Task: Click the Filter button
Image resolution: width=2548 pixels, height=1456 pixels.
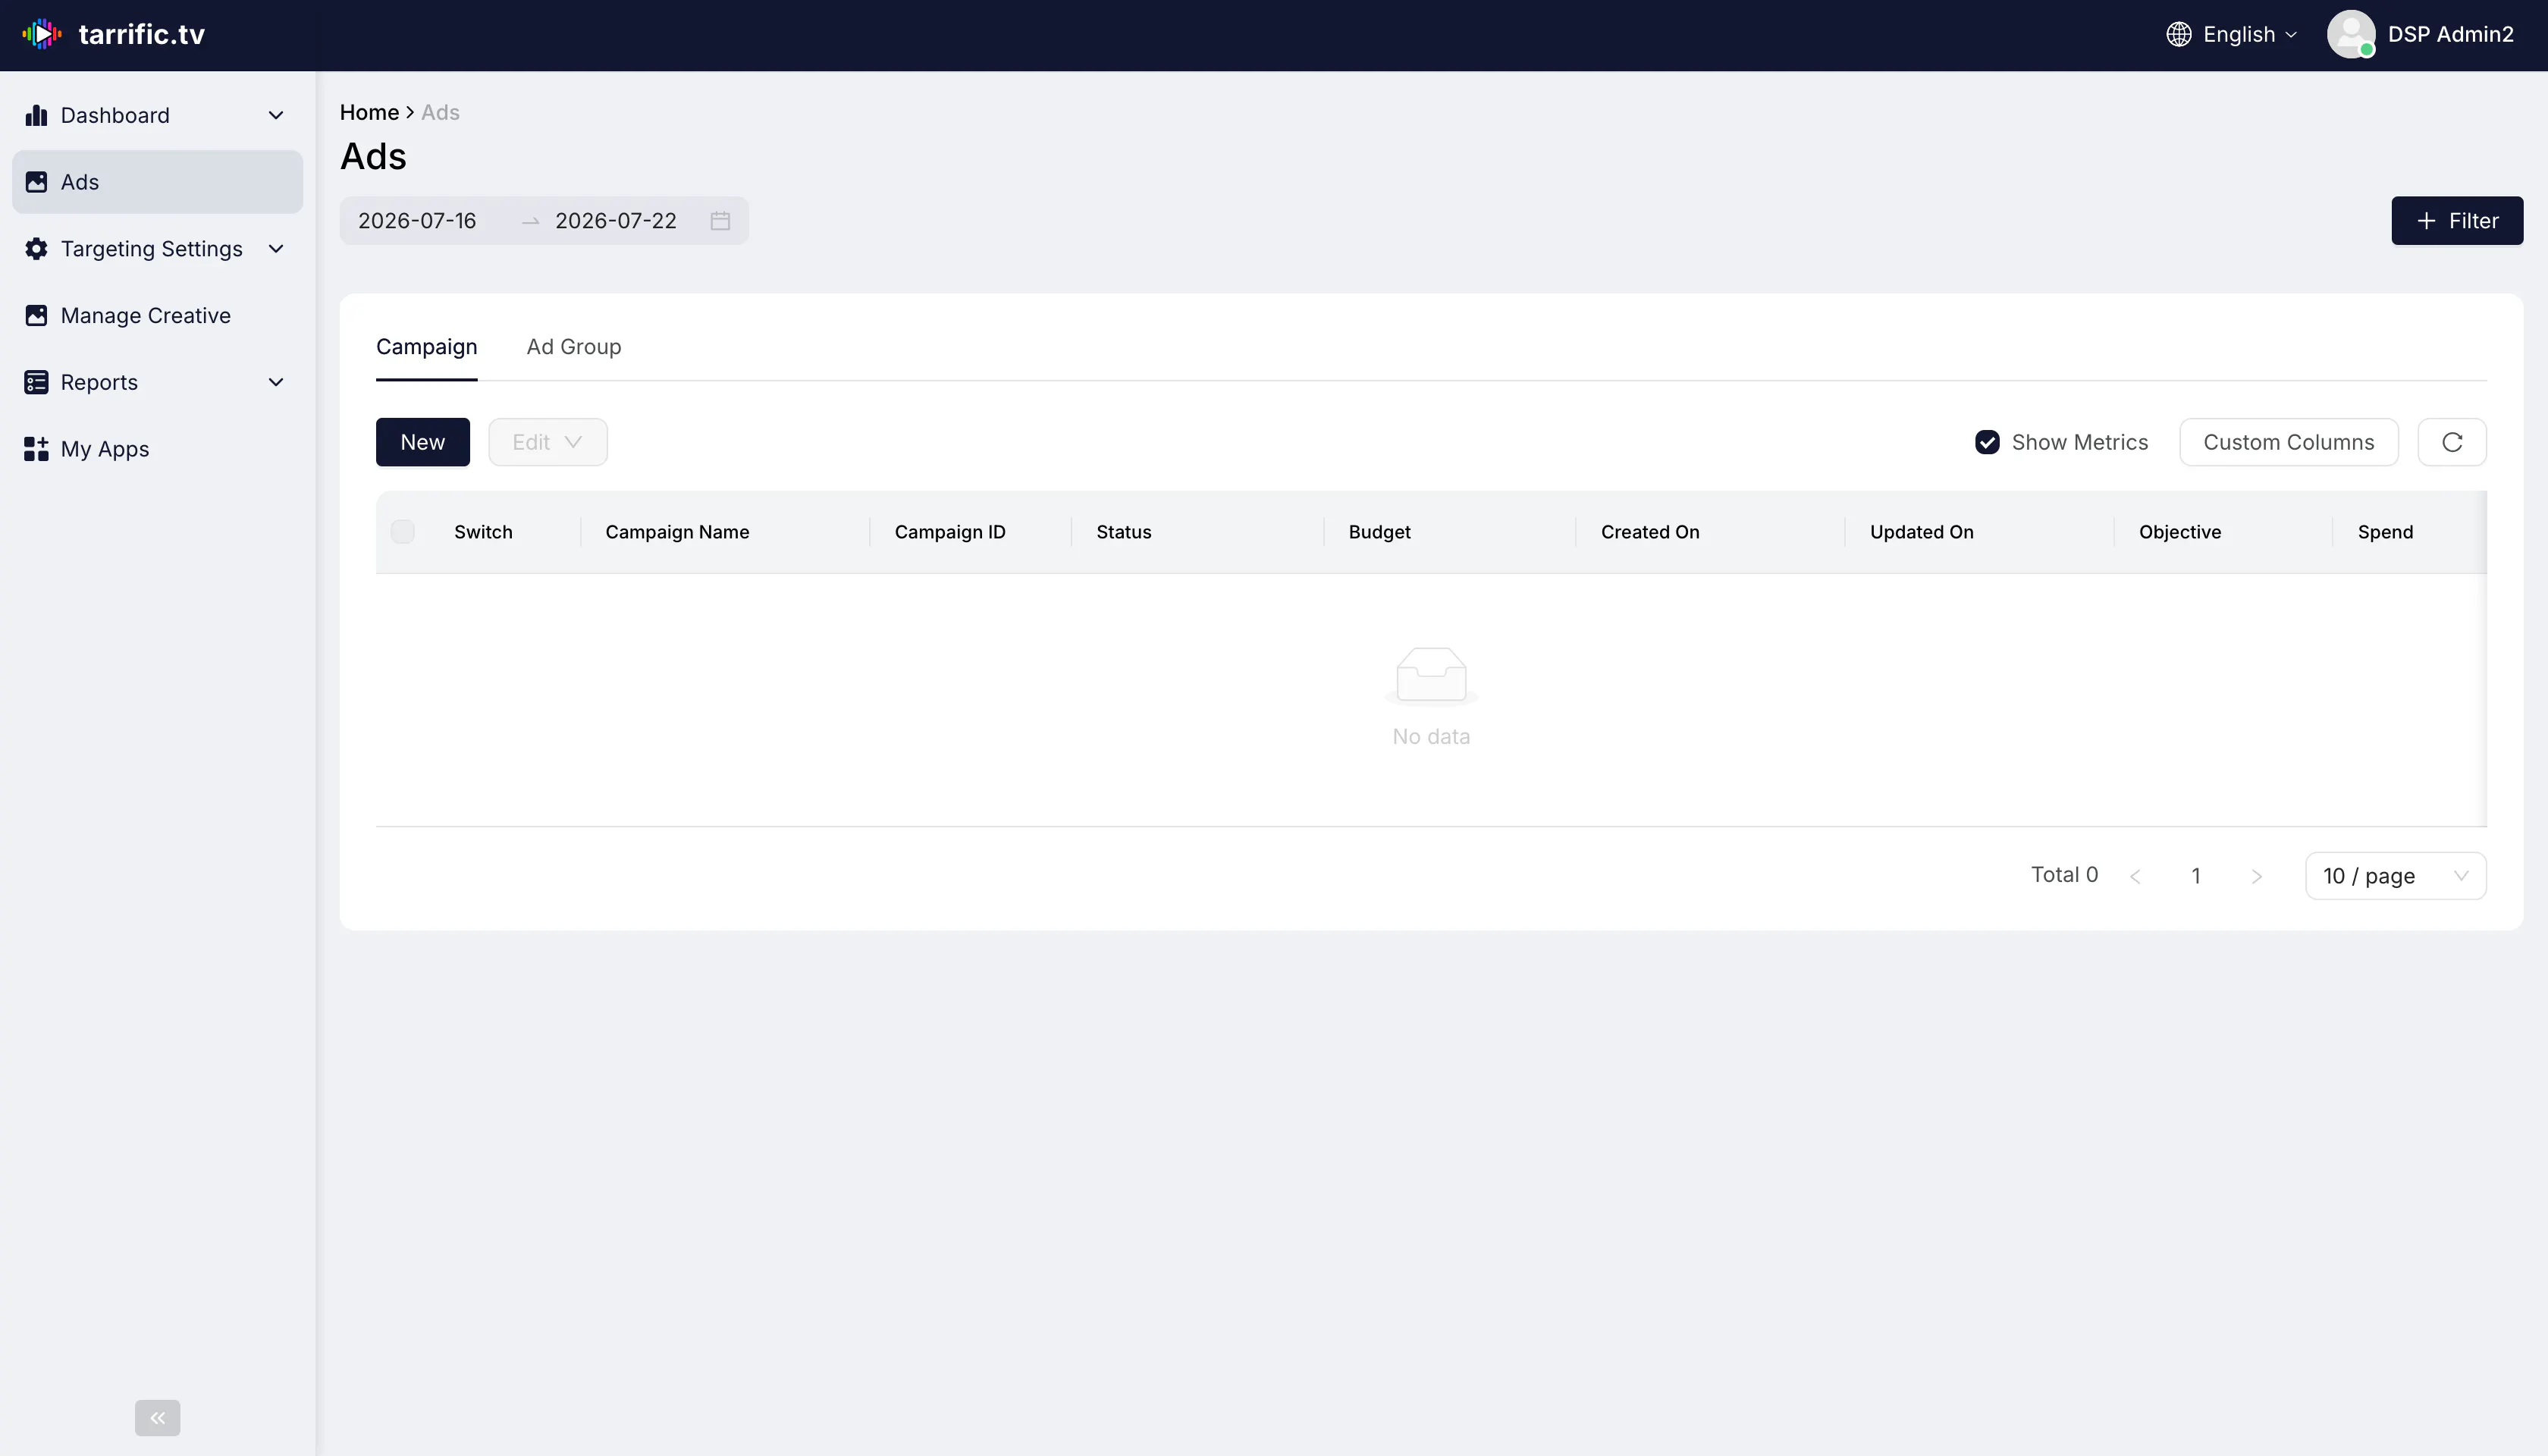Action: pyautogui.click(x=2457, y=221)
